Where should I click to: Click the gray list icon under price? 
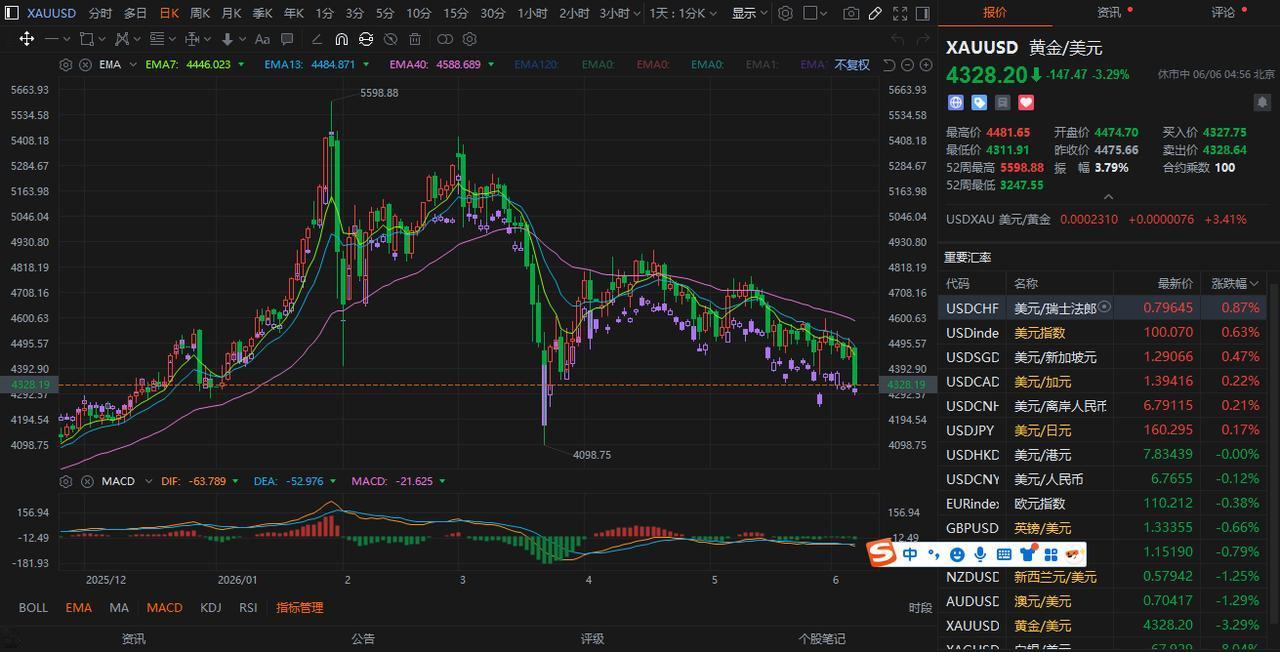click(x=1002, y=102)
